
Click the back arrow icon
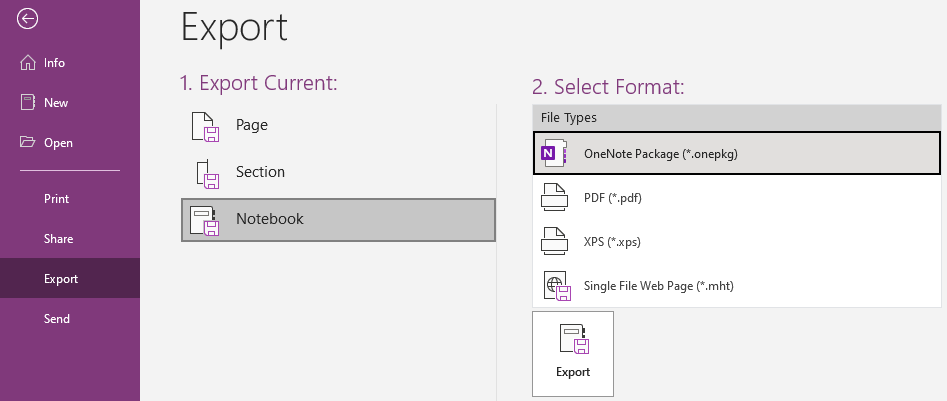[x=28, y=18]
